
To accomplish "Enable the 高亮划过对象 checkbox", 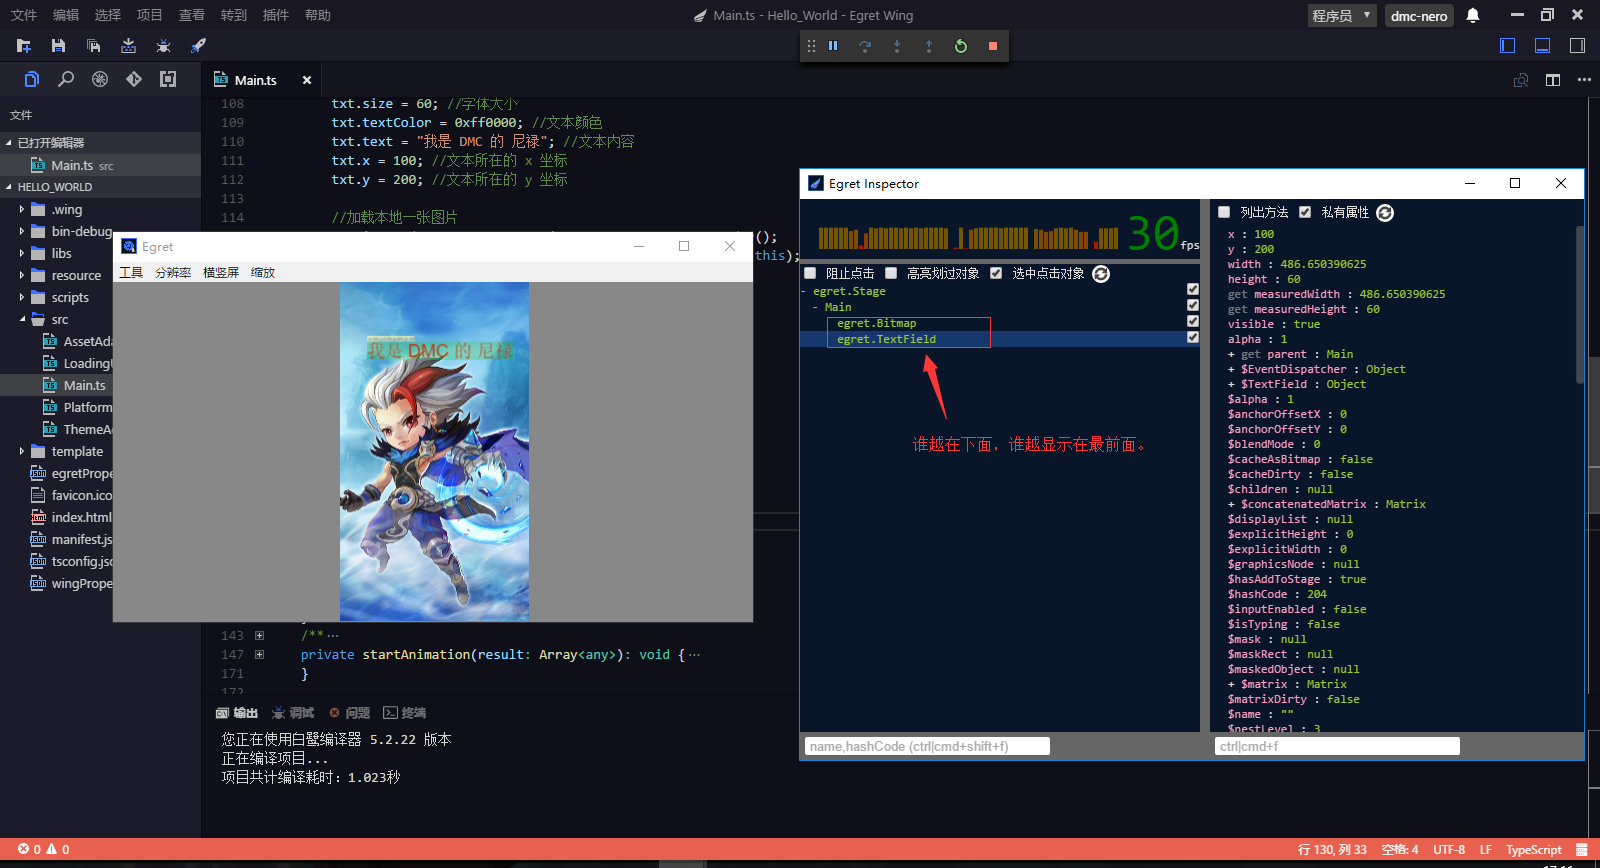I will click(891, 273).
